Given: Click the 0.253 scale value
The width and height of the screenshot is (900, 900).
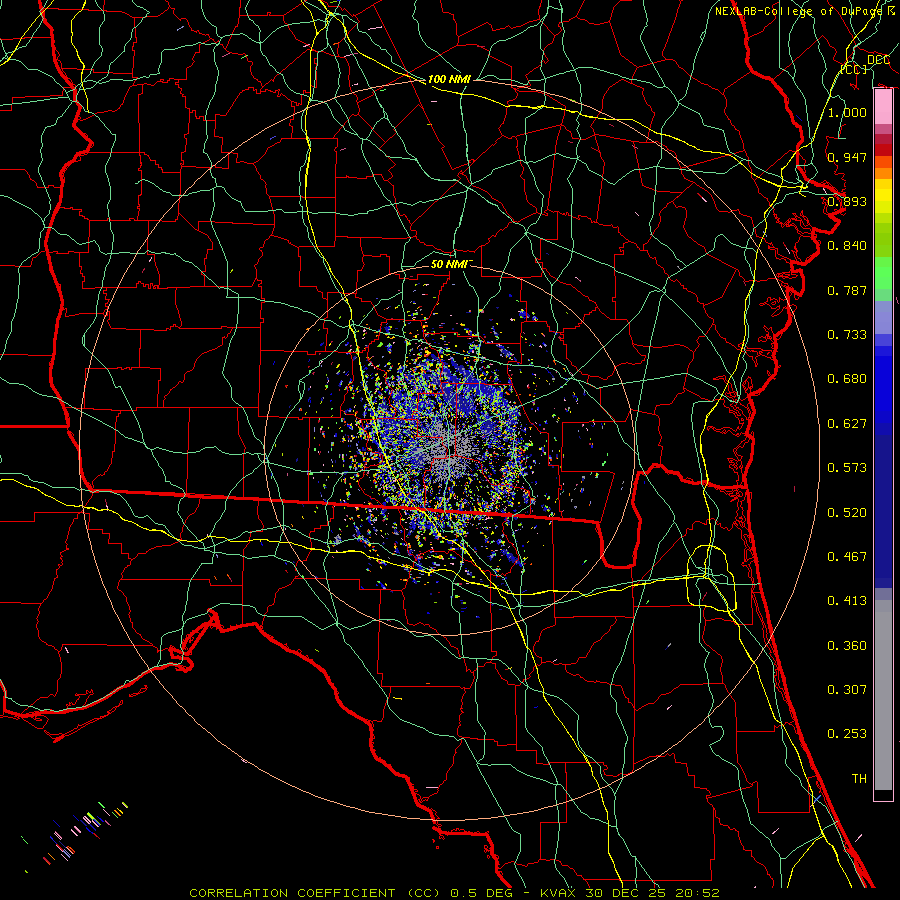Looking at the screenshot, I should tap(847, 734).
